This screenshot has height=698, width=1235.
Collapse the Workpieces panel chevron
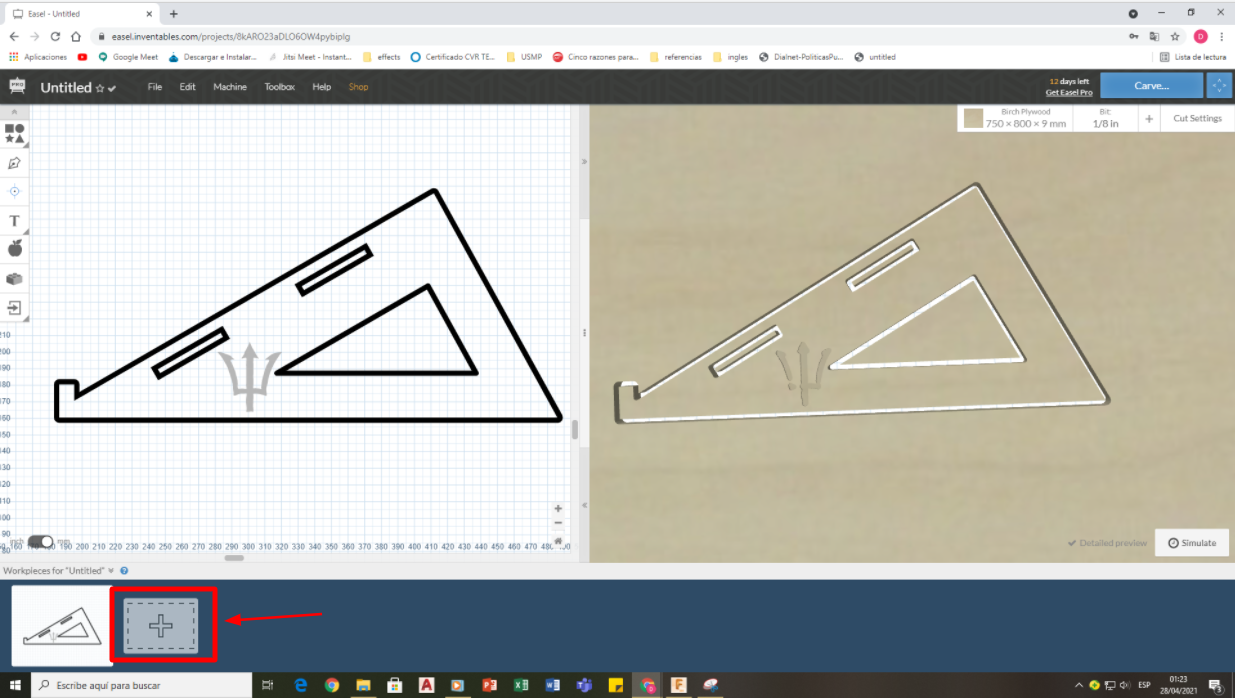pyautogui.click(x=111, y=570)
